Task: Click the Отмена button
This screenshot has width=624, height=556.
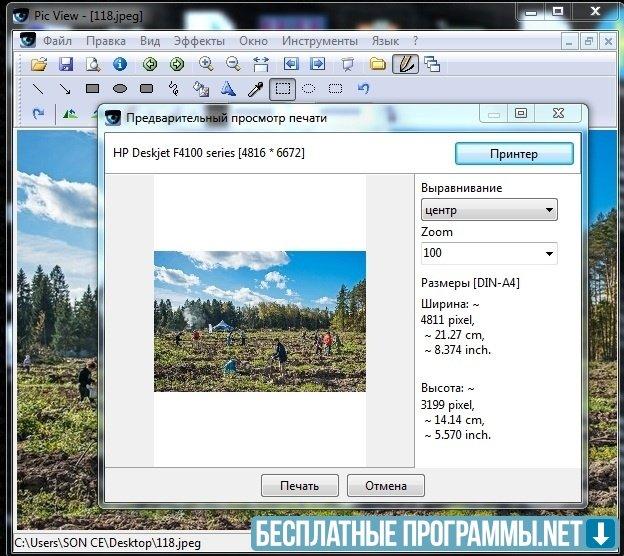Action: click(386, 486)
